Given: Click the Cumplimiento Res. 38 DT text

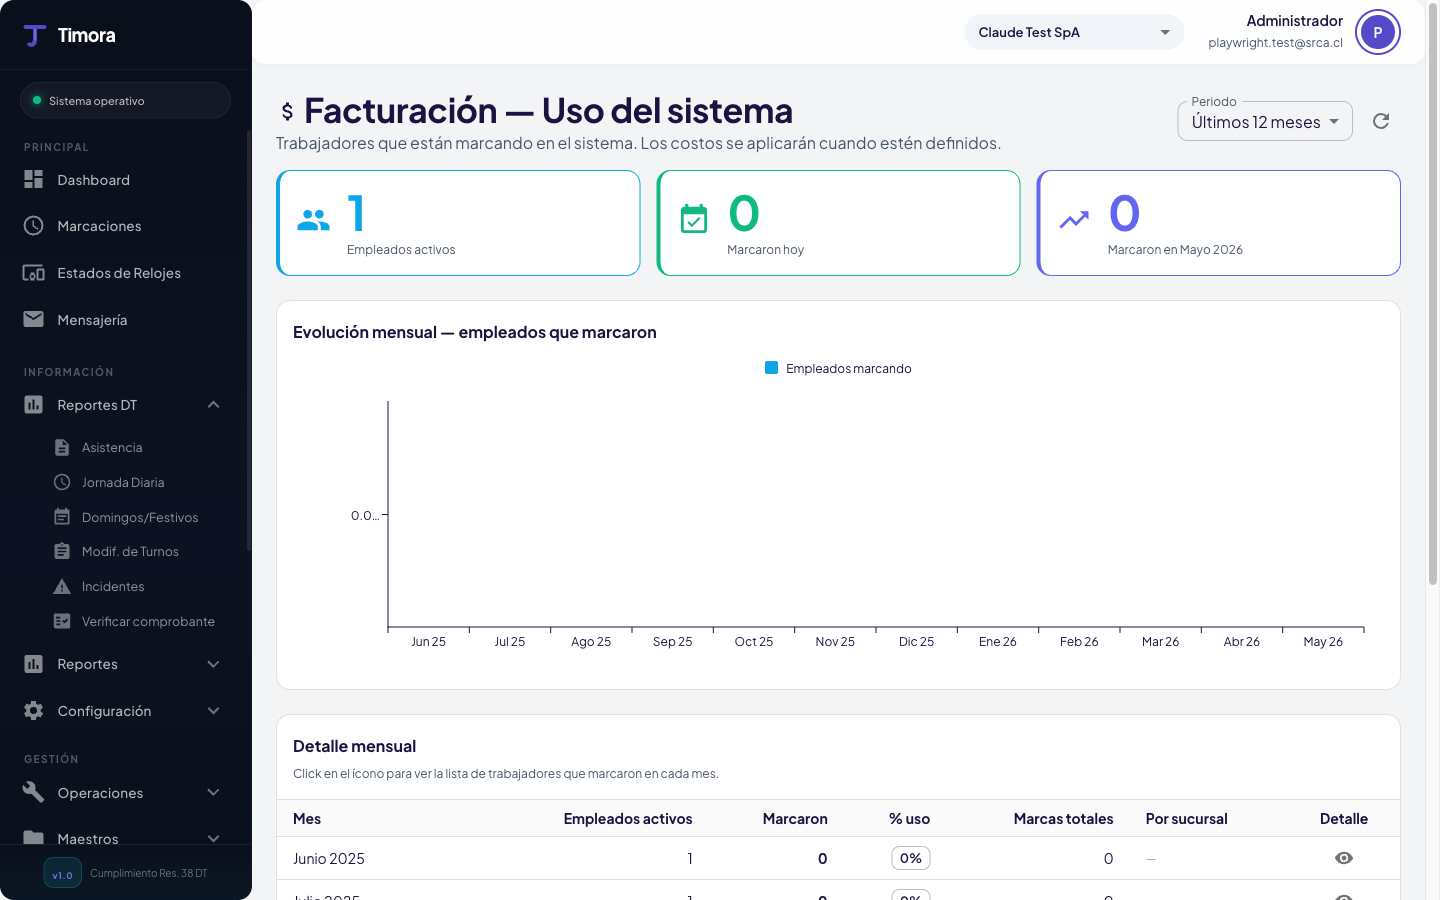Looking at the screenshot, I should click(149, 873).
